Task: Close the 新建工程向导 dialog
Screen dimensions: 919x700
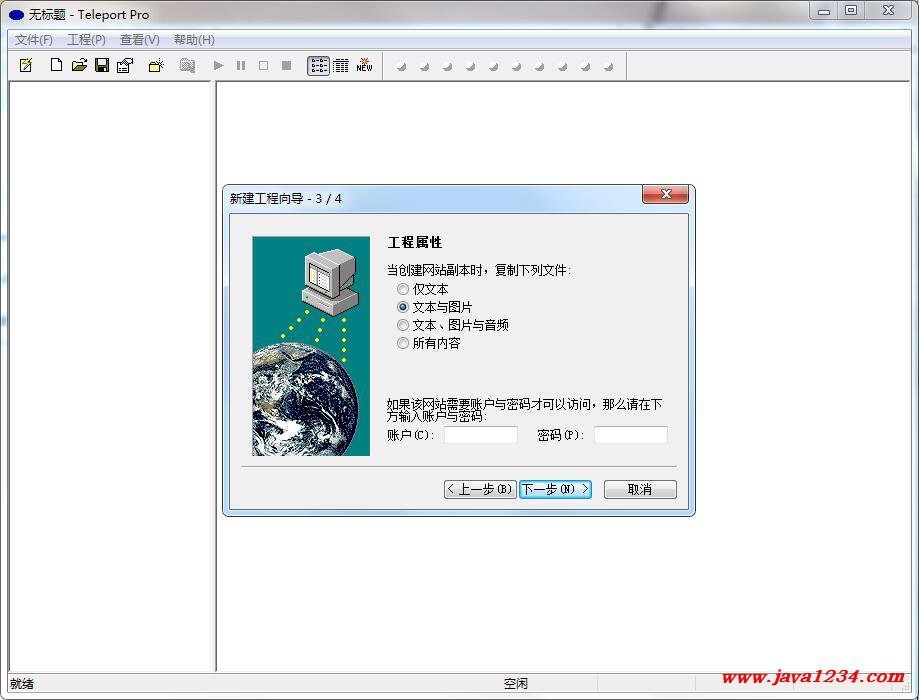Action: [665, 194]
